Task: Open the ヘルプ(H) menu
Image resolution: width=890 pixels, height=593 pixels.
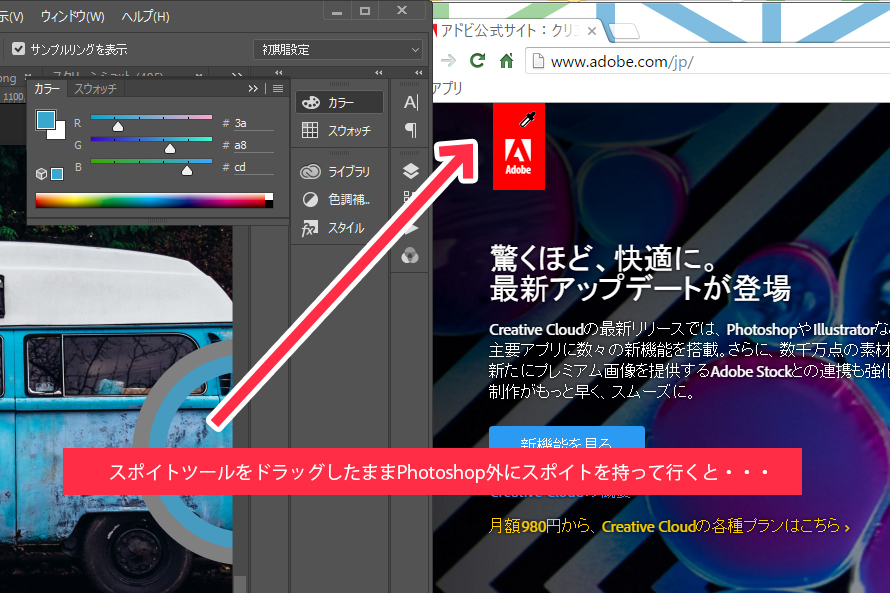Action: 145,16
